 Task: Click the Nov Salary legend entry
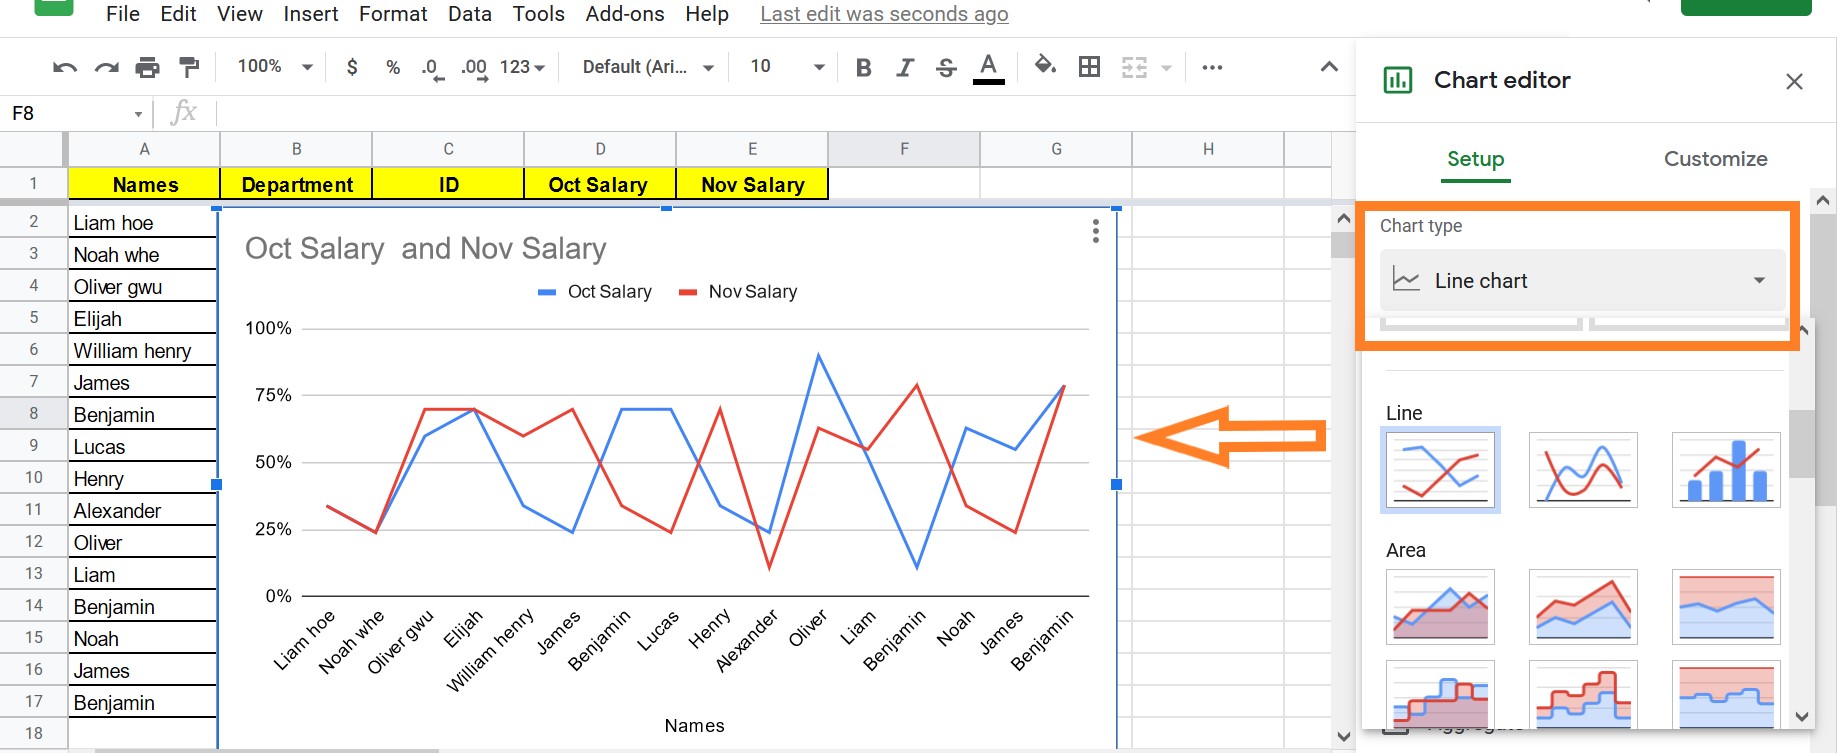(x=738, y=292)
